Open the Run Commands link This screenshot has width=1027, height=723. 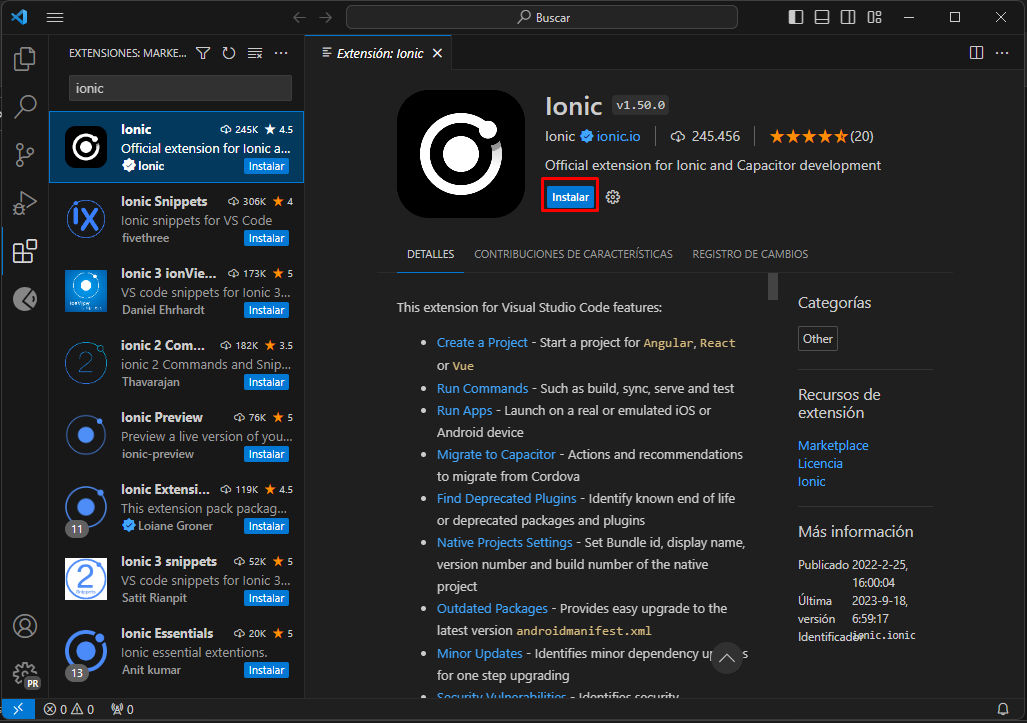(482, 388)
